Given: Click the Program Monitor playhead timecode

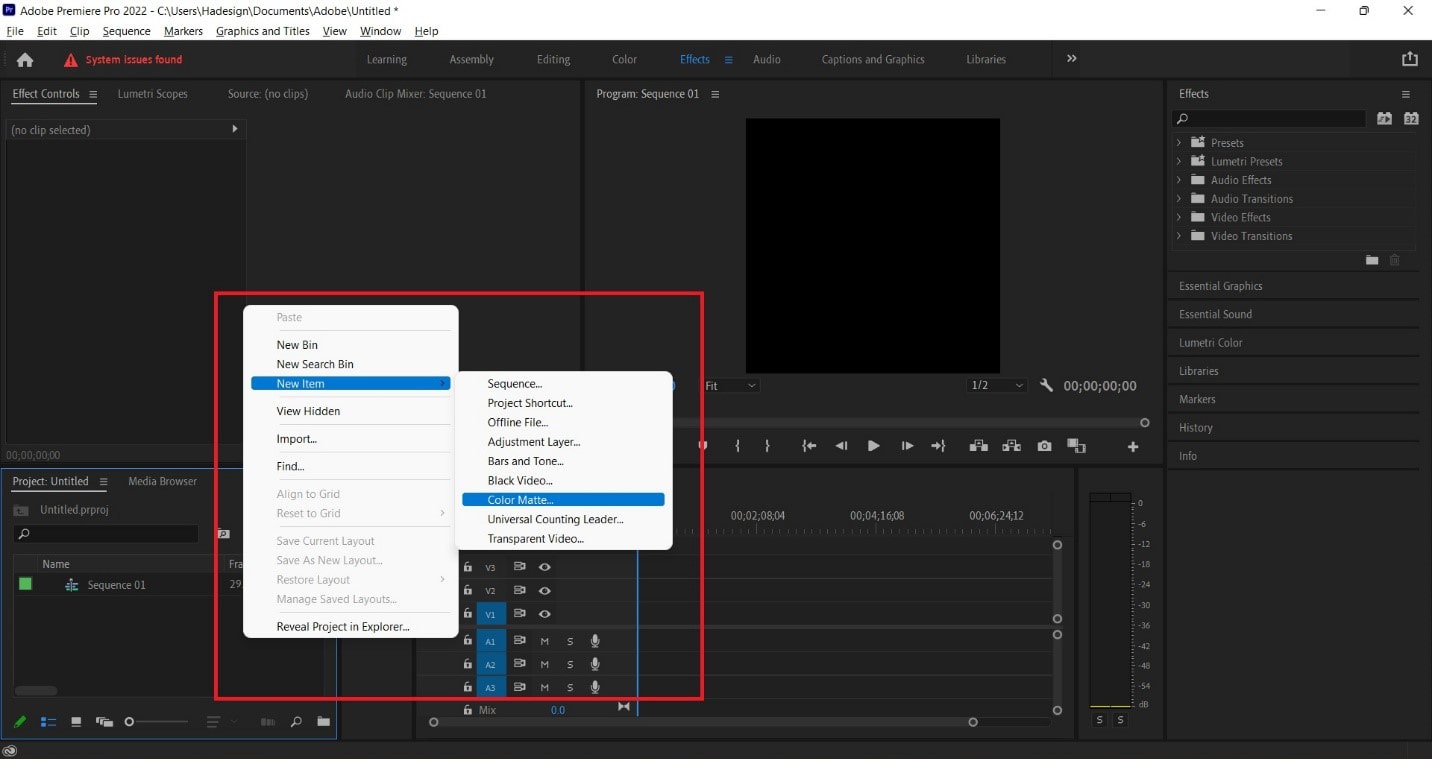Looking at the screenshot, I should (x=1100, y=386).
